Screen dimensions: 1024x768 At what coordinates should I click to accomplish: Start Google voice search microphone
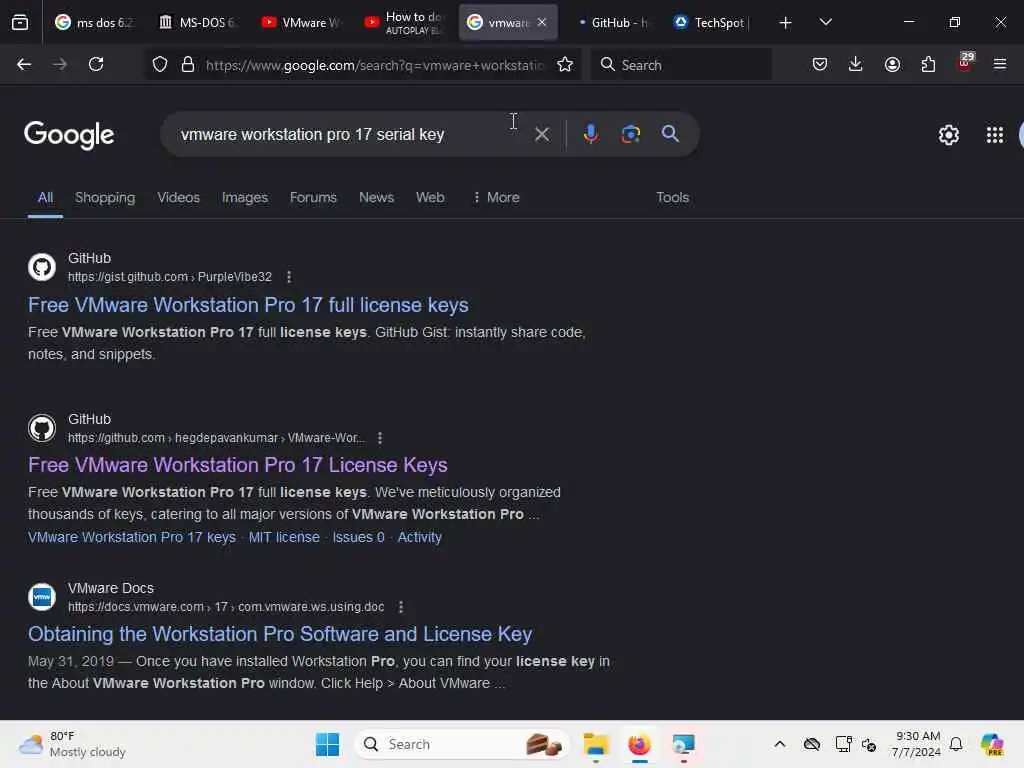[590, 134]
